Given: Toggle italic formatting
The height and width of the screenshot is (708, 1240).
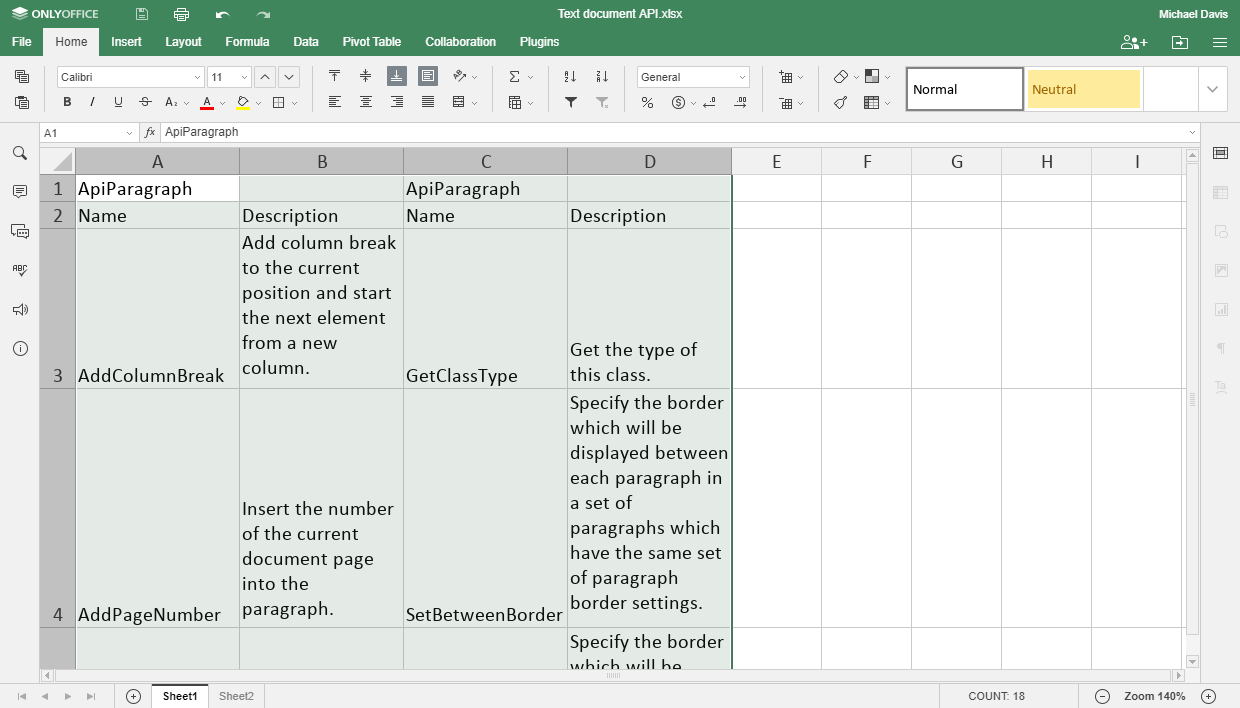Looking at the screenshot, I should pos(91,102).
